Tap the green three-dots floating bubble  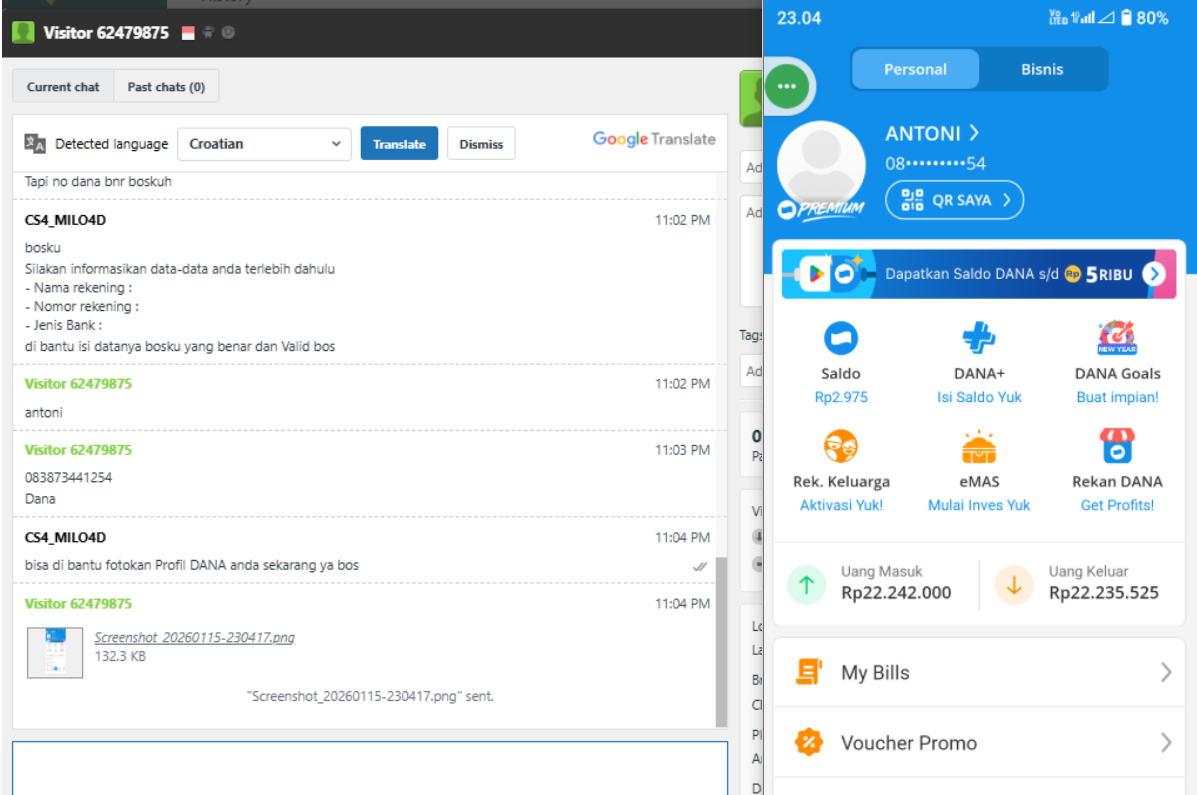pos(787,86)
